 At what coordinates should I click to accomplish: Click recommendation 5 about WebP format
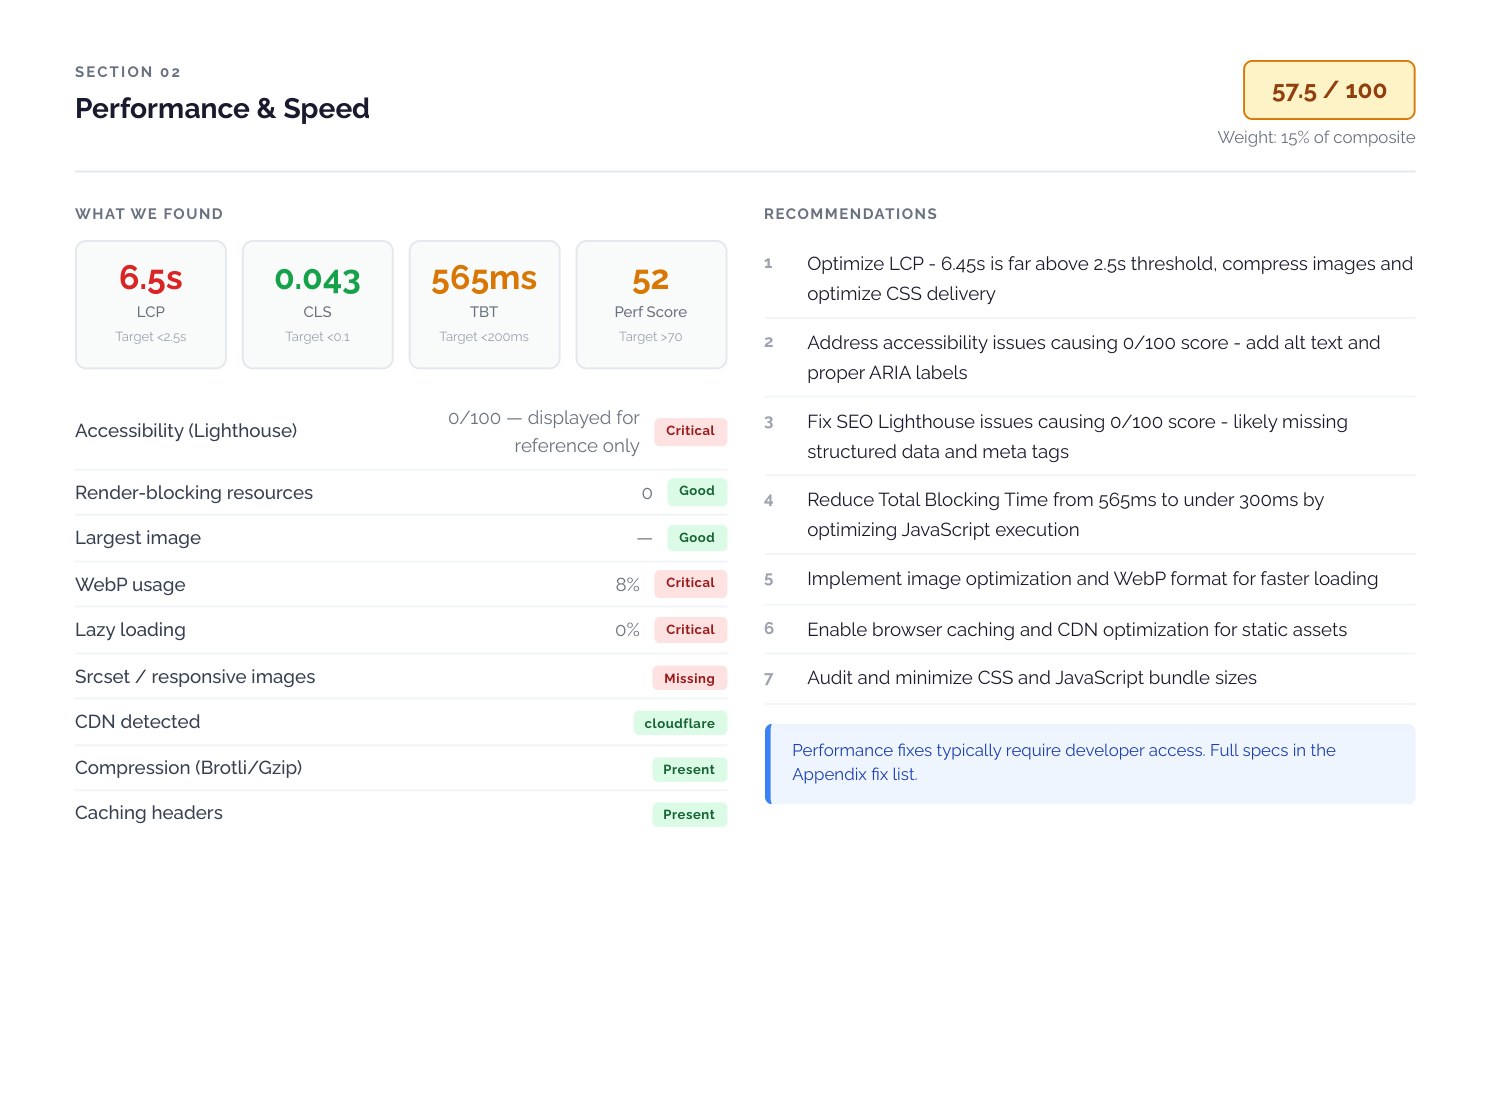(1090, 579)
